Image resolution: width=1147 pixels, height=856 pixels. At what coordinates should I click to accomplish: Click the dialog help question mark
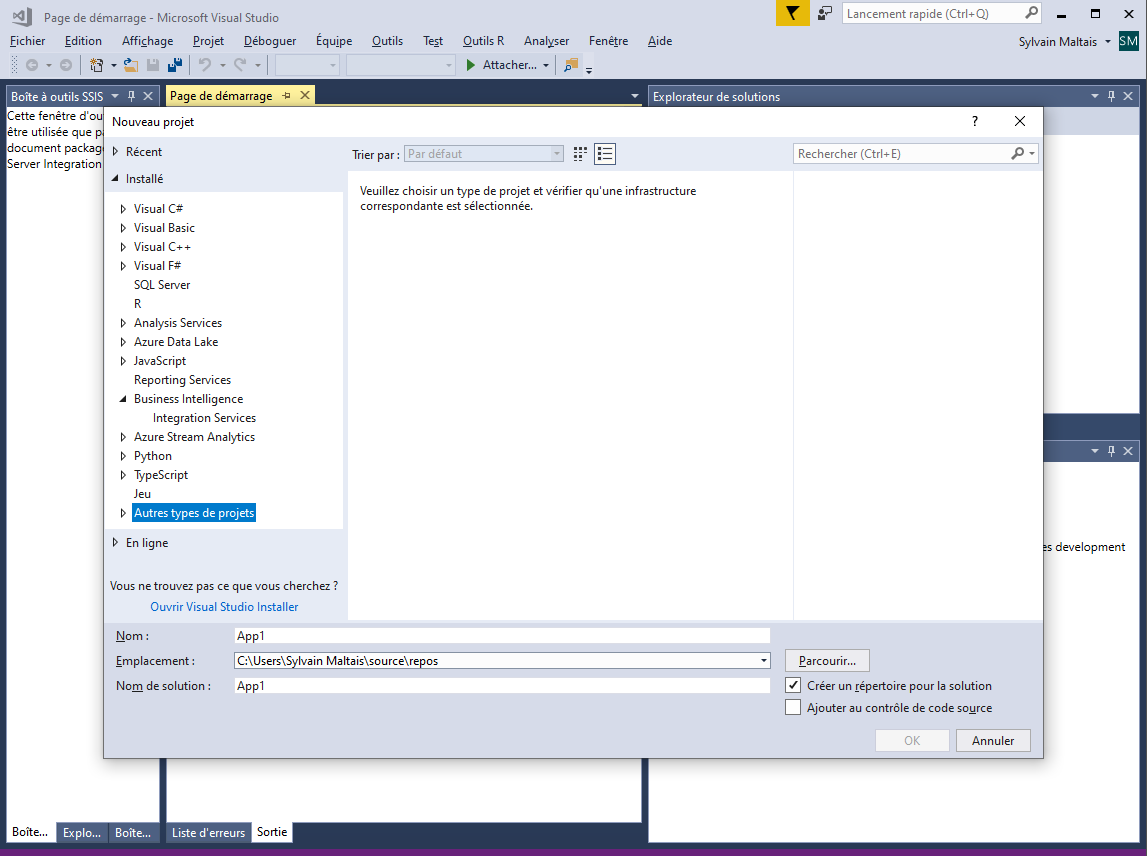click(975, 121)
